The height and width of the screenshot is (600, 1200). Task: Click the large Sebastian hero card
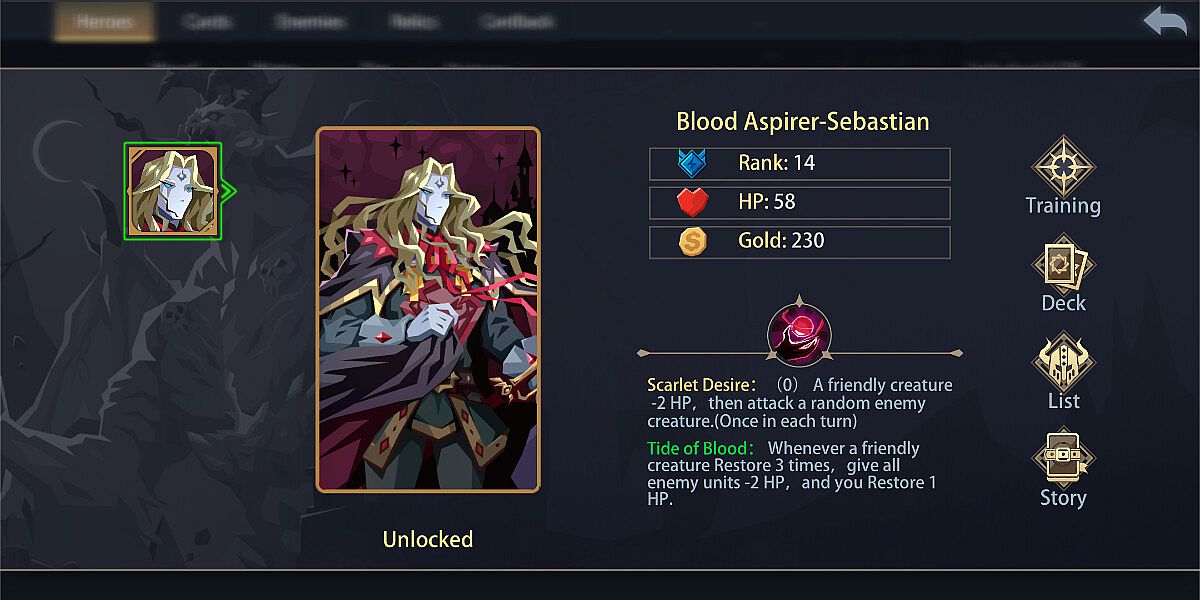click(428, 310)
